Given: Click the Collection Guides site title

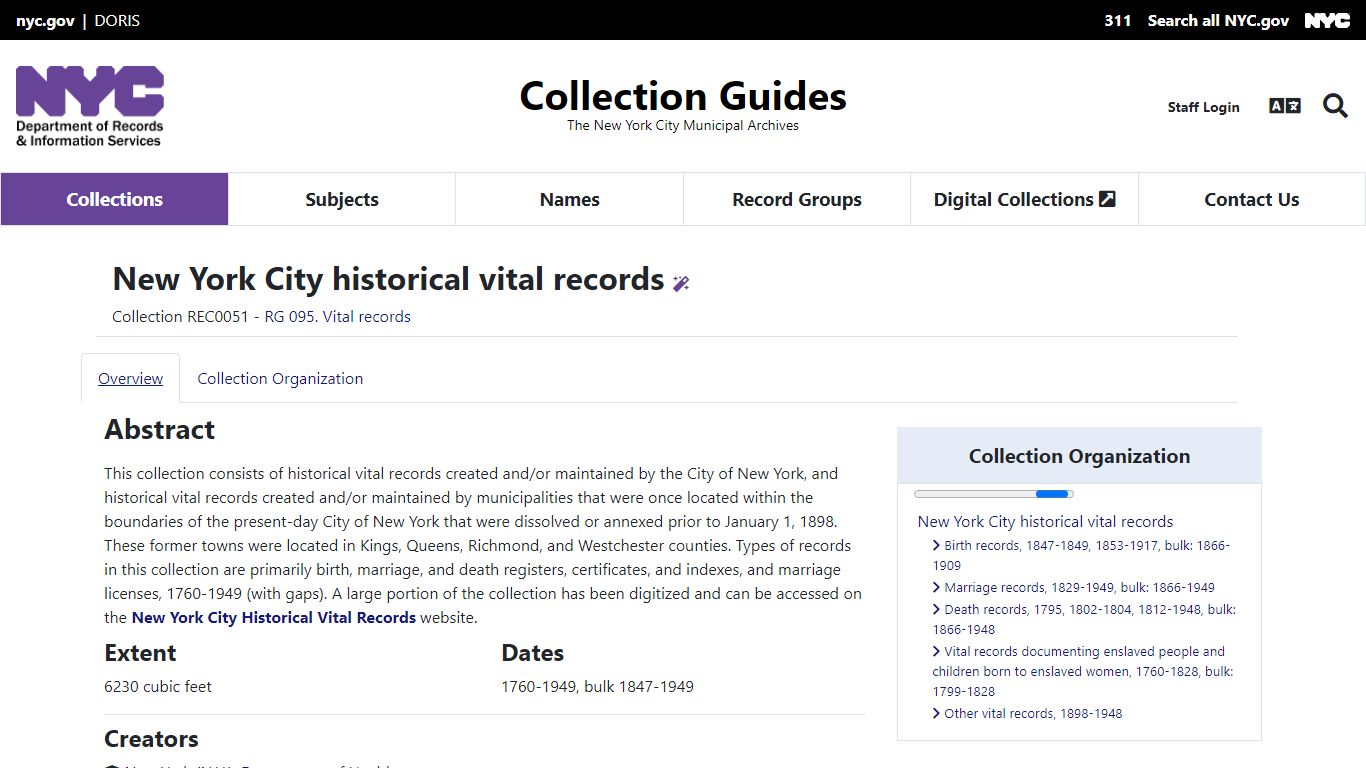Looking at the screenshot, I should 683,96.
